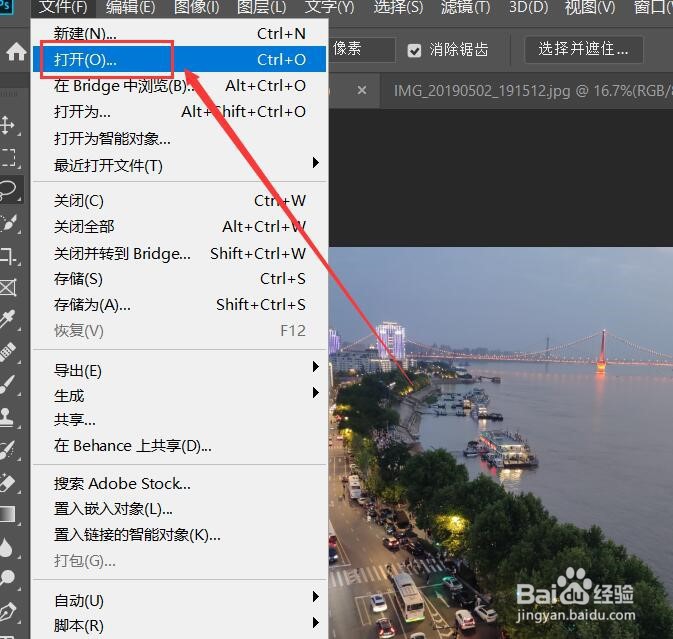
Task: Click the Home icon
Action: click(x=16, y=52)
